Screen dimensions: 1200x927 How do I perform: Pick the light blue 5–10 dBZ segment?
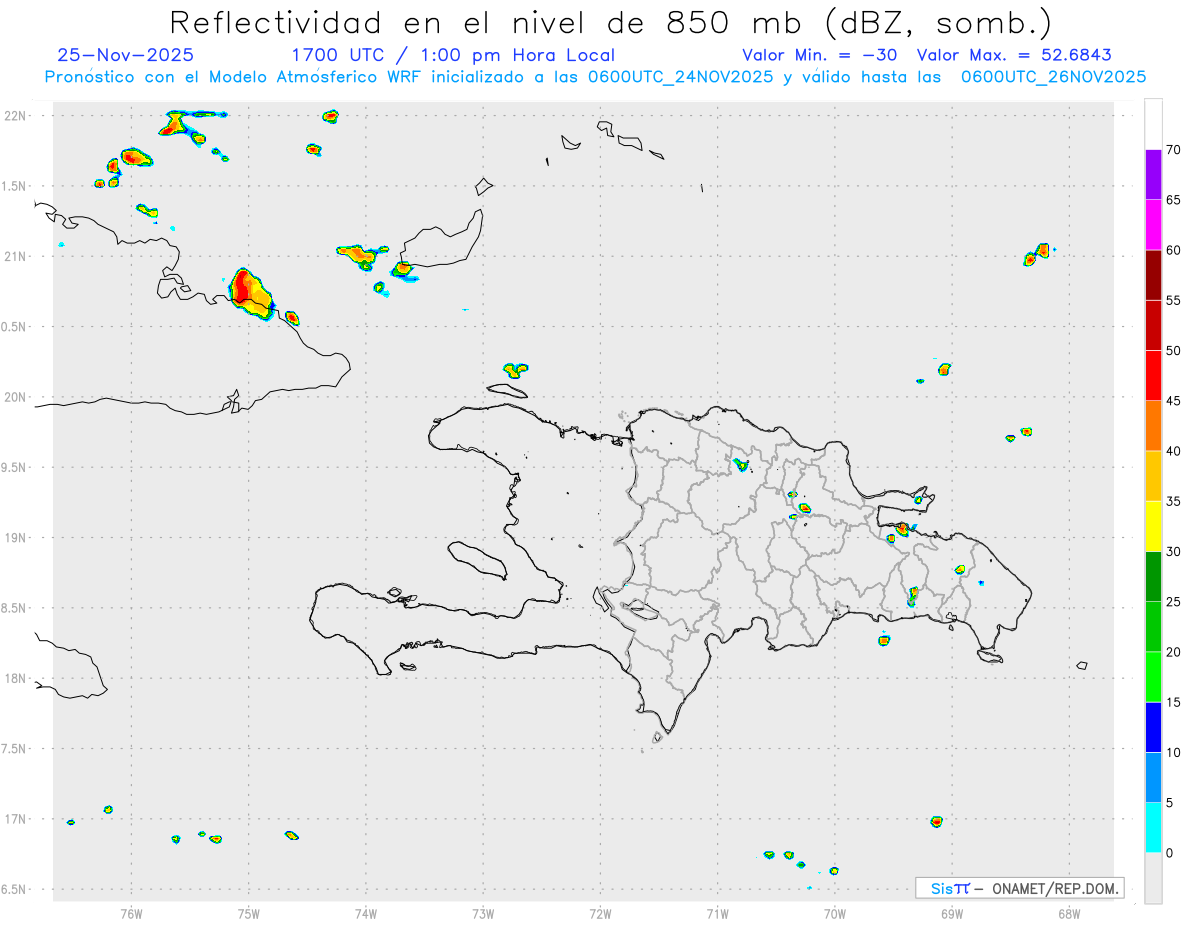pos(1153,778)
